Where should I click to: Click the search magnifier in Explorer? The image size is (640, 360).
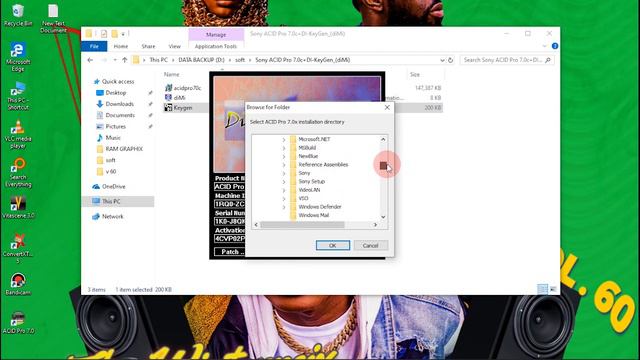tap(548, 60)
